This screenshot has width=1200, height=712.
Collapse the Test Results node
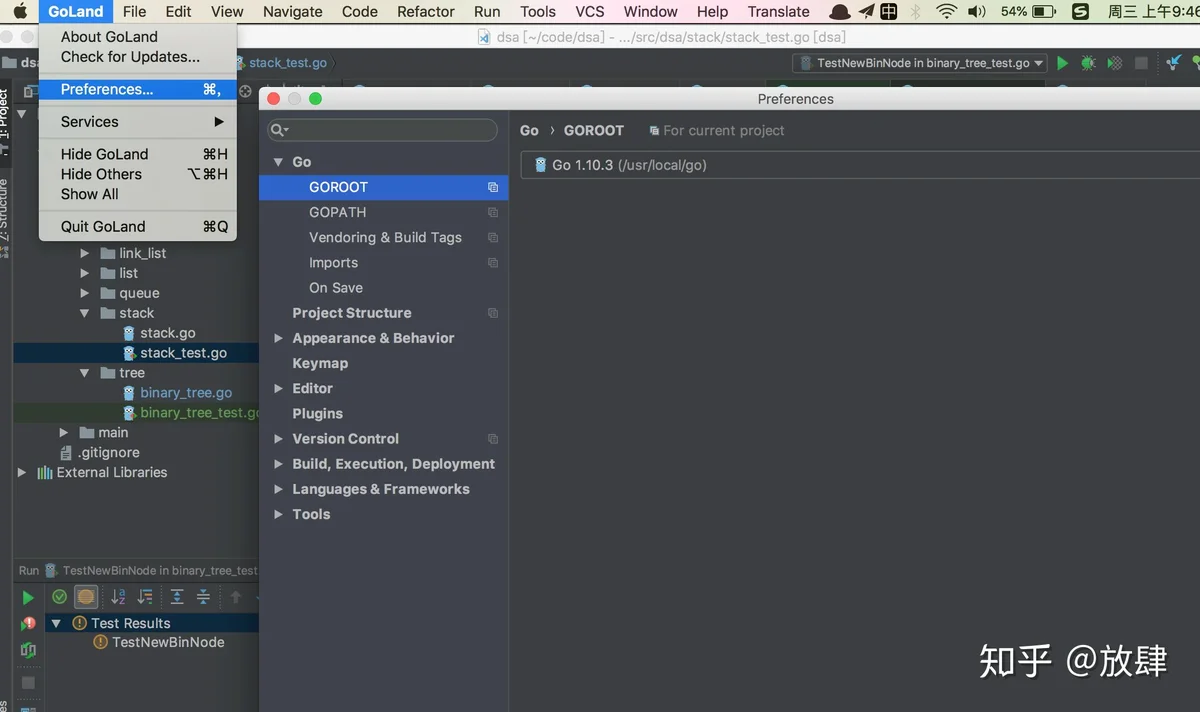tap(56, 623)
